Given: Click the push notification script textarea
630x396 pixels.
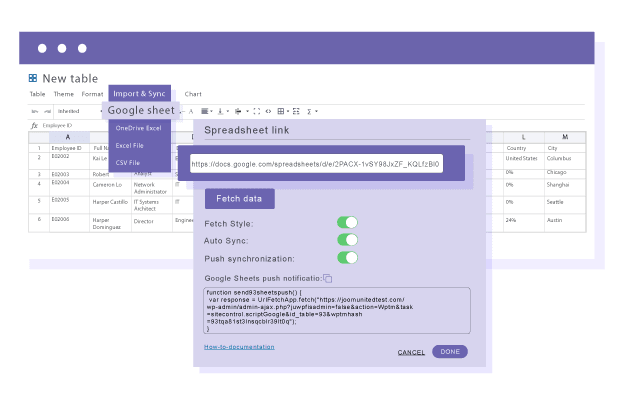Looking at the screenshot, I should click(x=337, y=310).
